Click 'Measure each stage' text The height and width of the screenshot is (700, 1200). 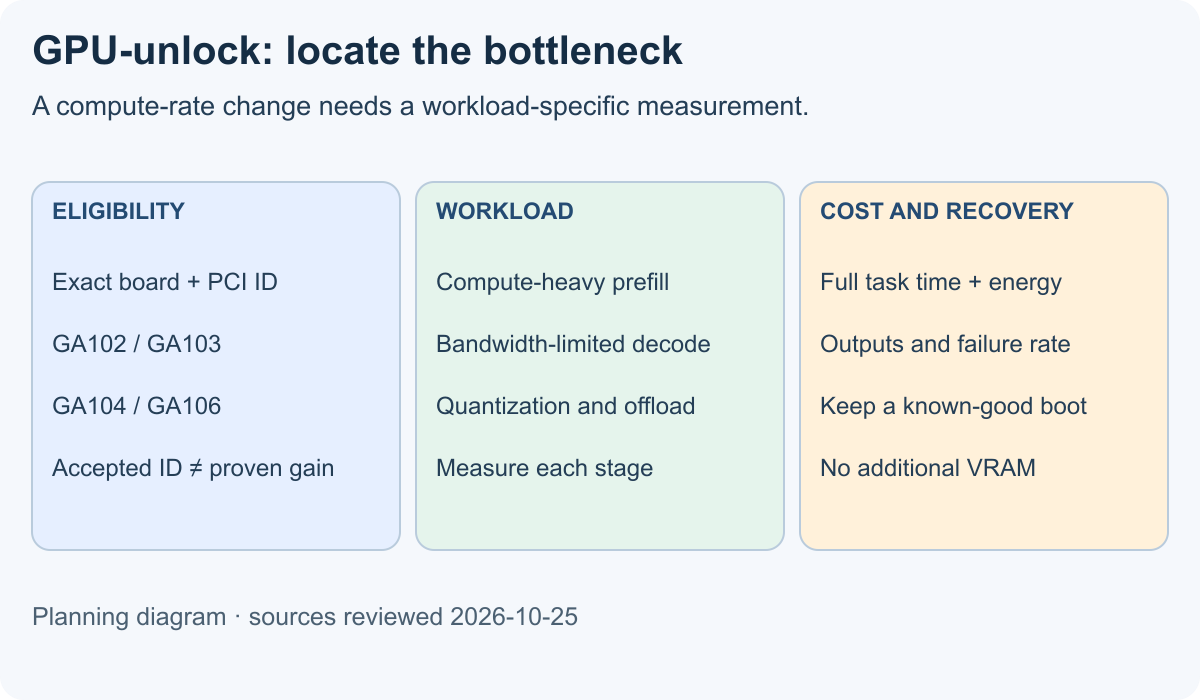click(545, 468)
